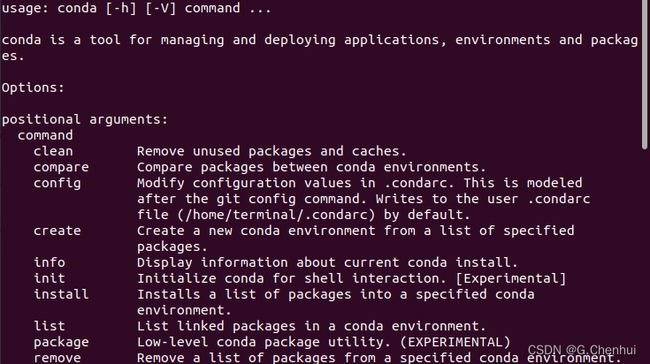Click the 'init' command name
This screenshot has width=650, height=364.
point(49,279)
